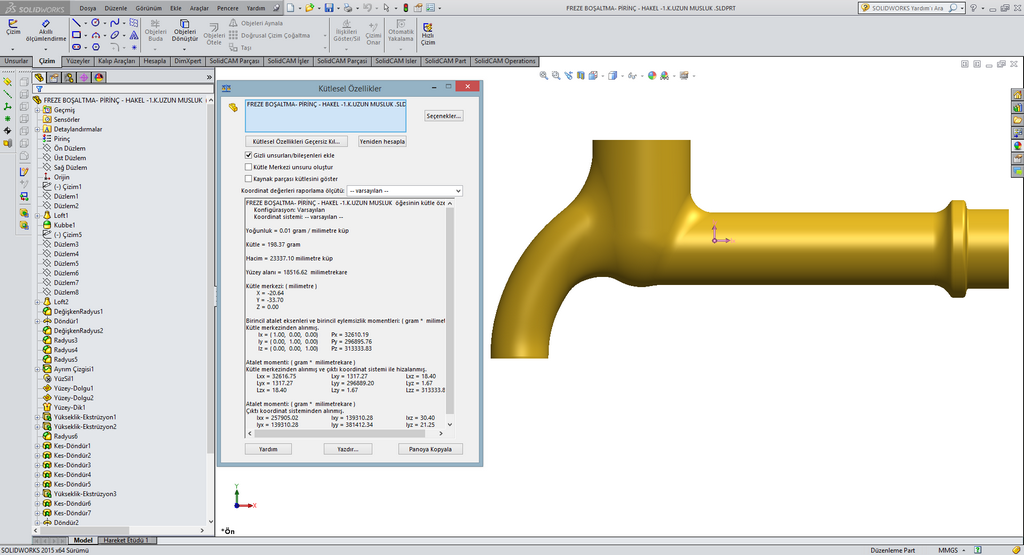Open the Araçlar menu
The image size is (1024, 555).
click(199, 7)
